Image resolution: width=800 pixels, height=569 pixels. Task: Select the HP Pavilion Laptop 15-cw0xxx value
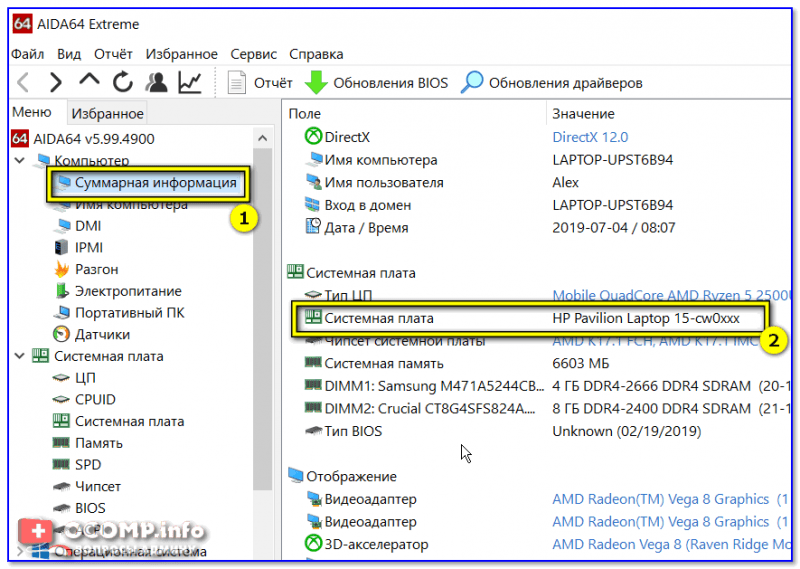point(646,318)
